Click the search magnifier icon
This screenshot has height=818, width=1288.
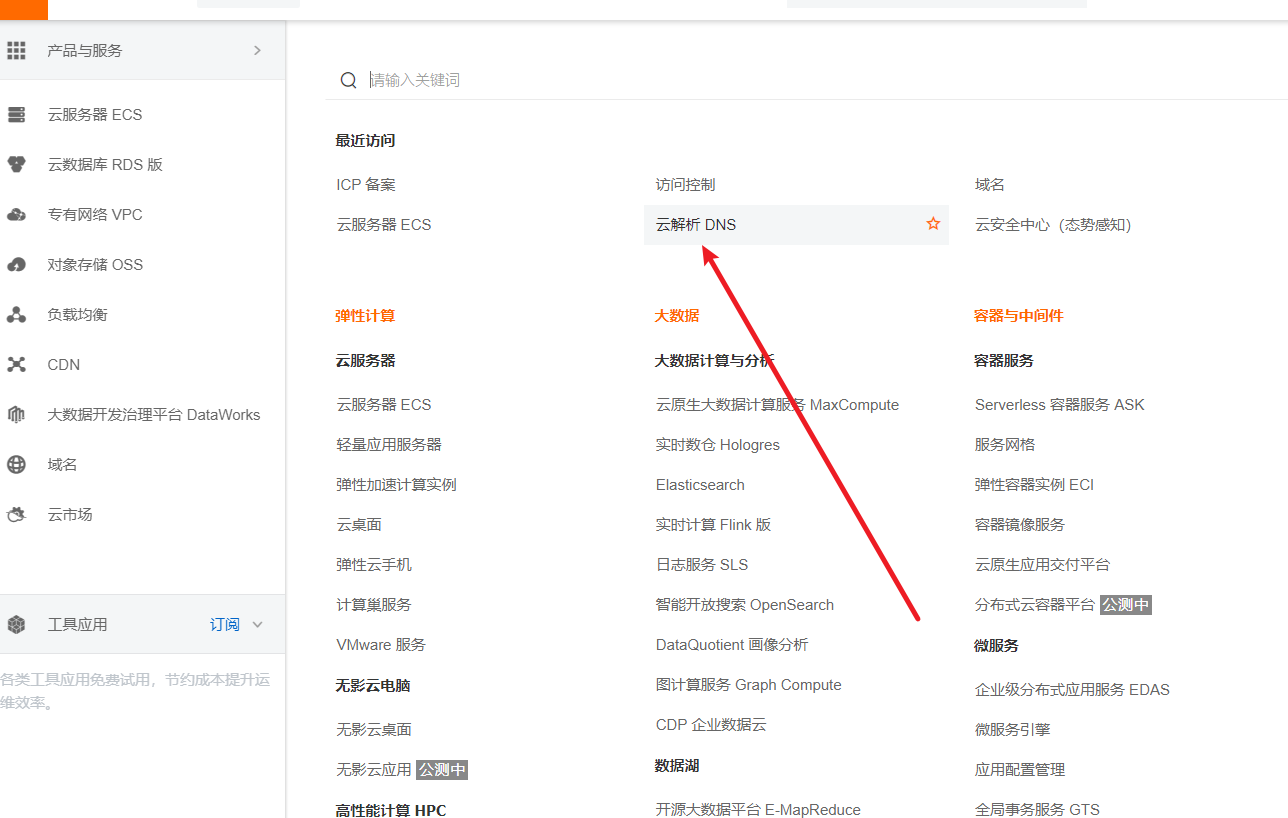click(348, 80)
